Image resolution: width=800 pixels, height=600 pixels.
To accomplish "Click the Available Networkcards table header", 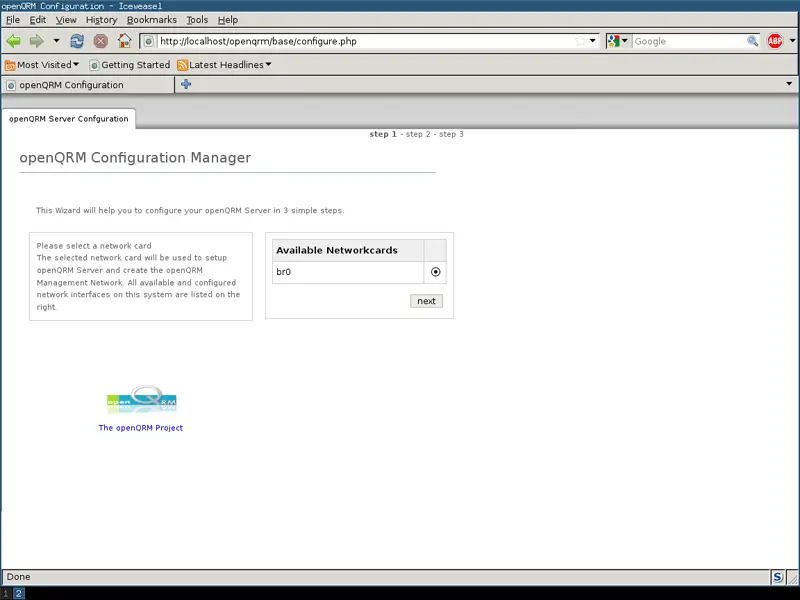I will pos(337,250).
